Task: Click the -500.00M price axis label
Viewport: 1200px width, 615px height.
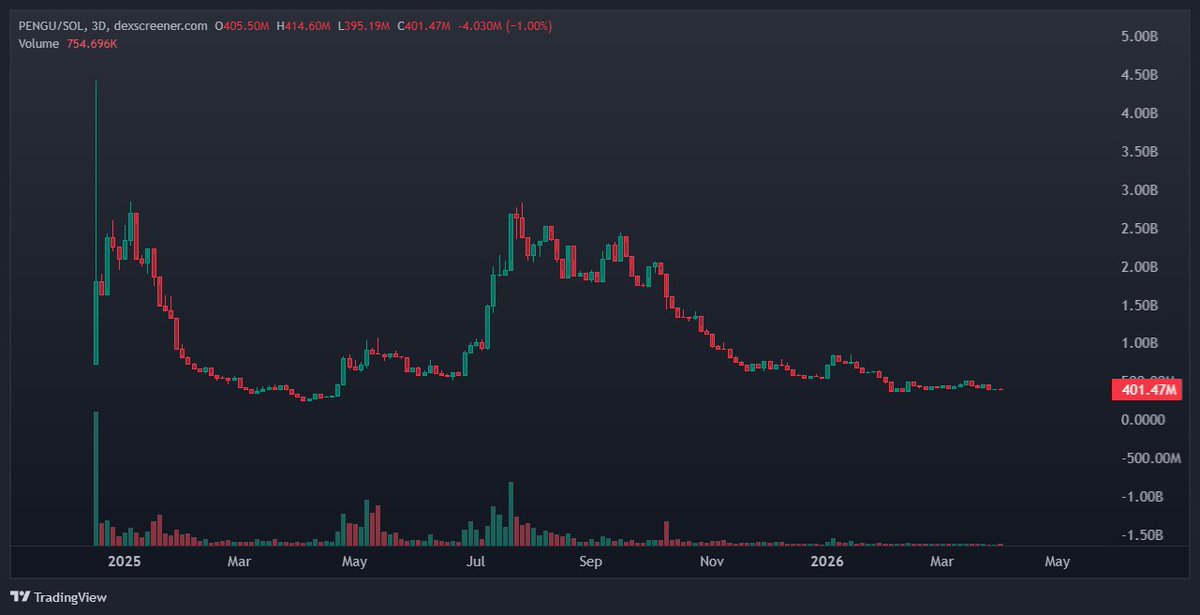Action: (x=1131, y=458)
